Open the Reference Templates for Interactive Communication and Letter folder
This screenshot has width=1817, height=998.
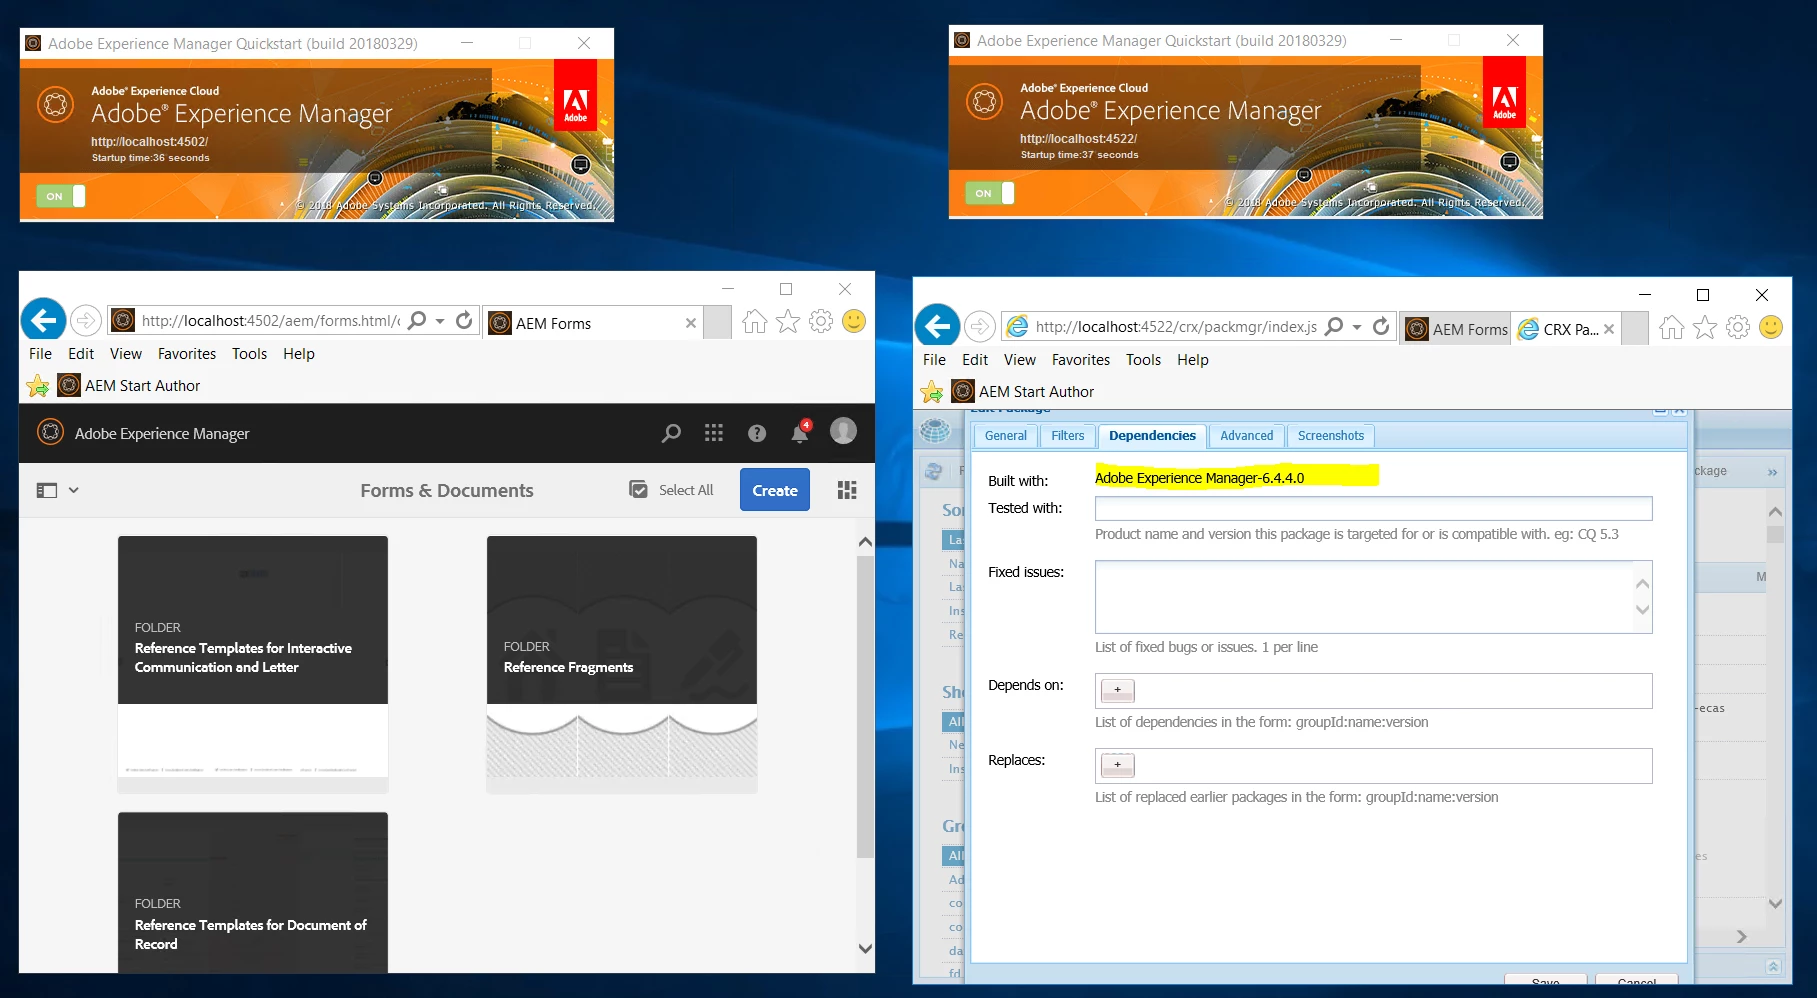point(253,664)
